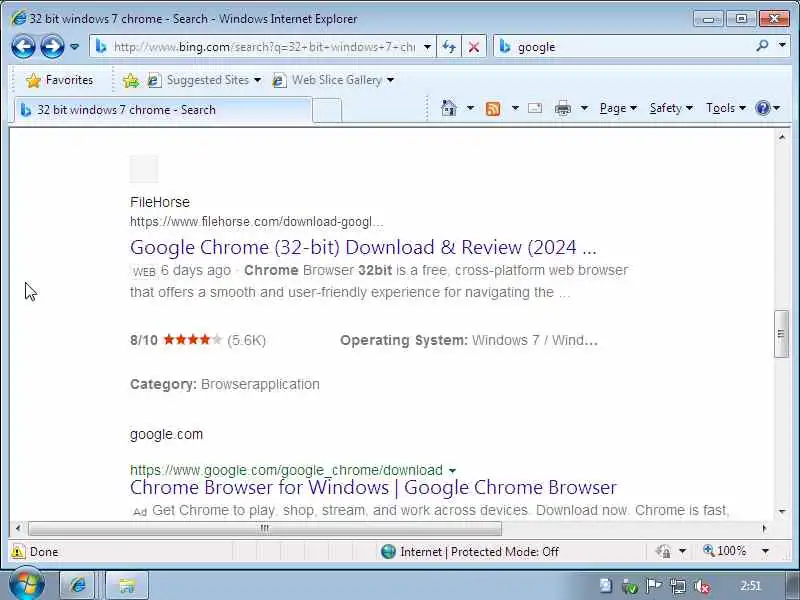
Task: Click the Home icon
Action: click(448, 108)
